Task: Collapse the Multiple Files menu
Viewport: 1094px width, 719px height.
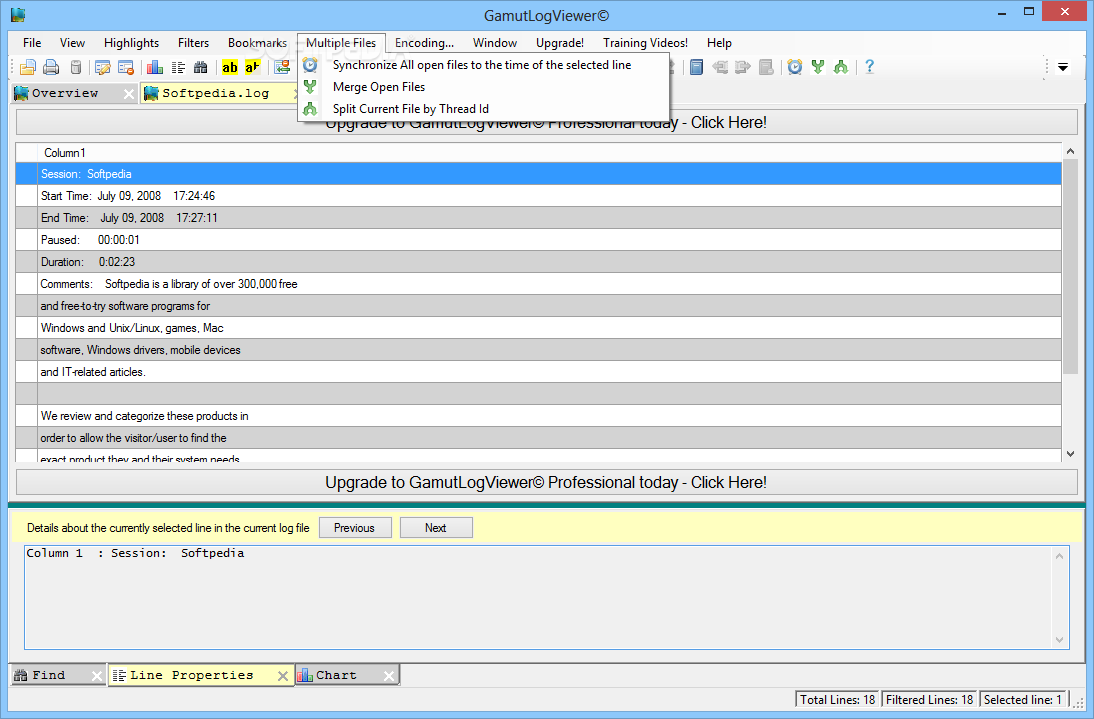Action: pyautogui.click(x=341, y=43)
